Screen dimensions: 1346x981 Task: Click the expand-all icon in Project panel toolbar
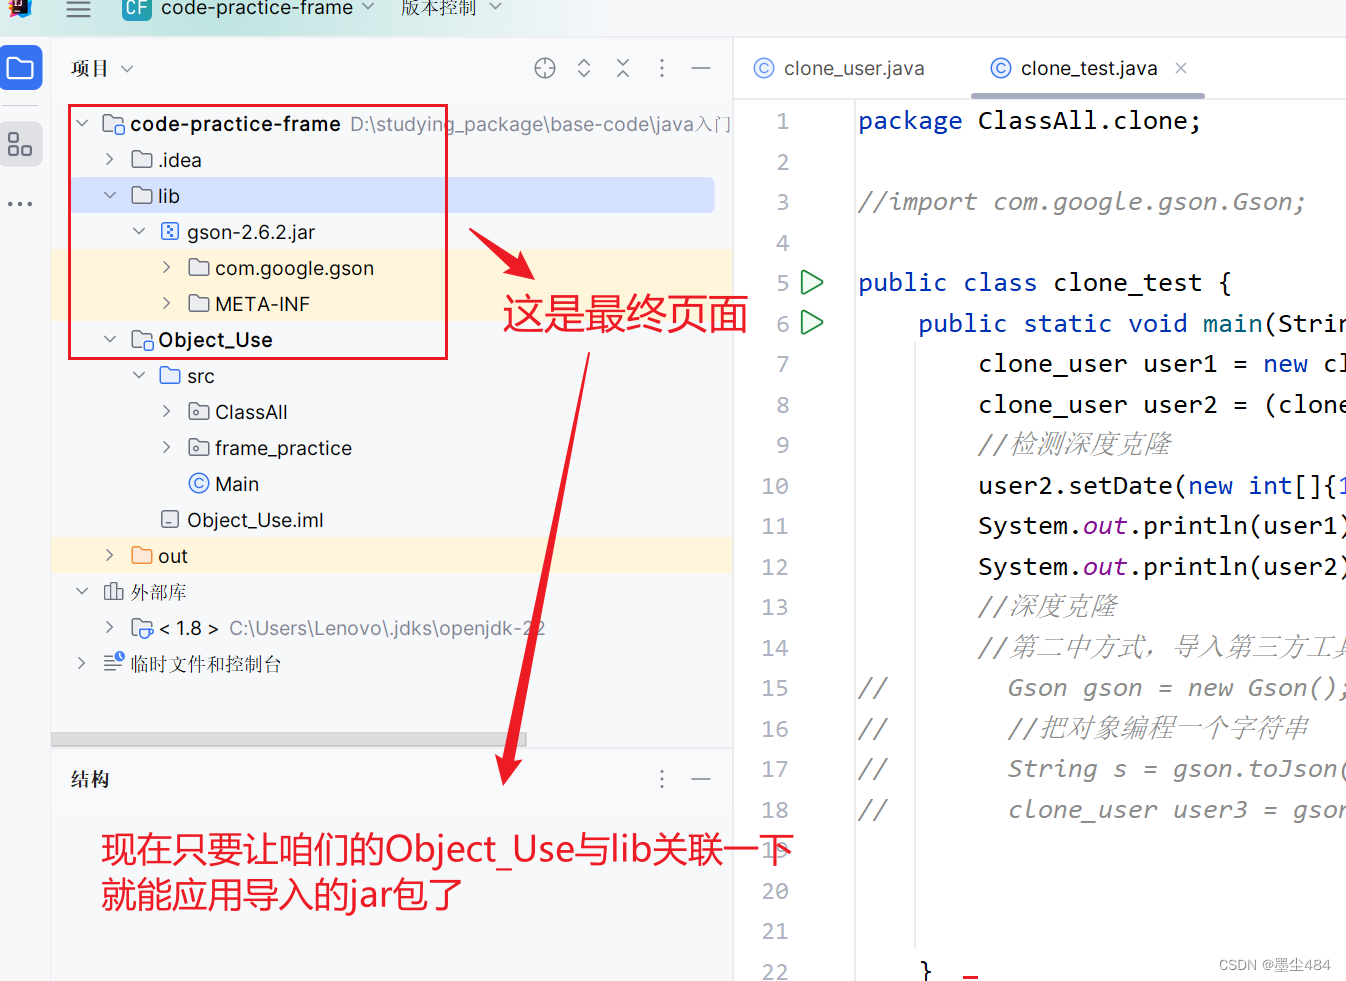pos(584,67)
